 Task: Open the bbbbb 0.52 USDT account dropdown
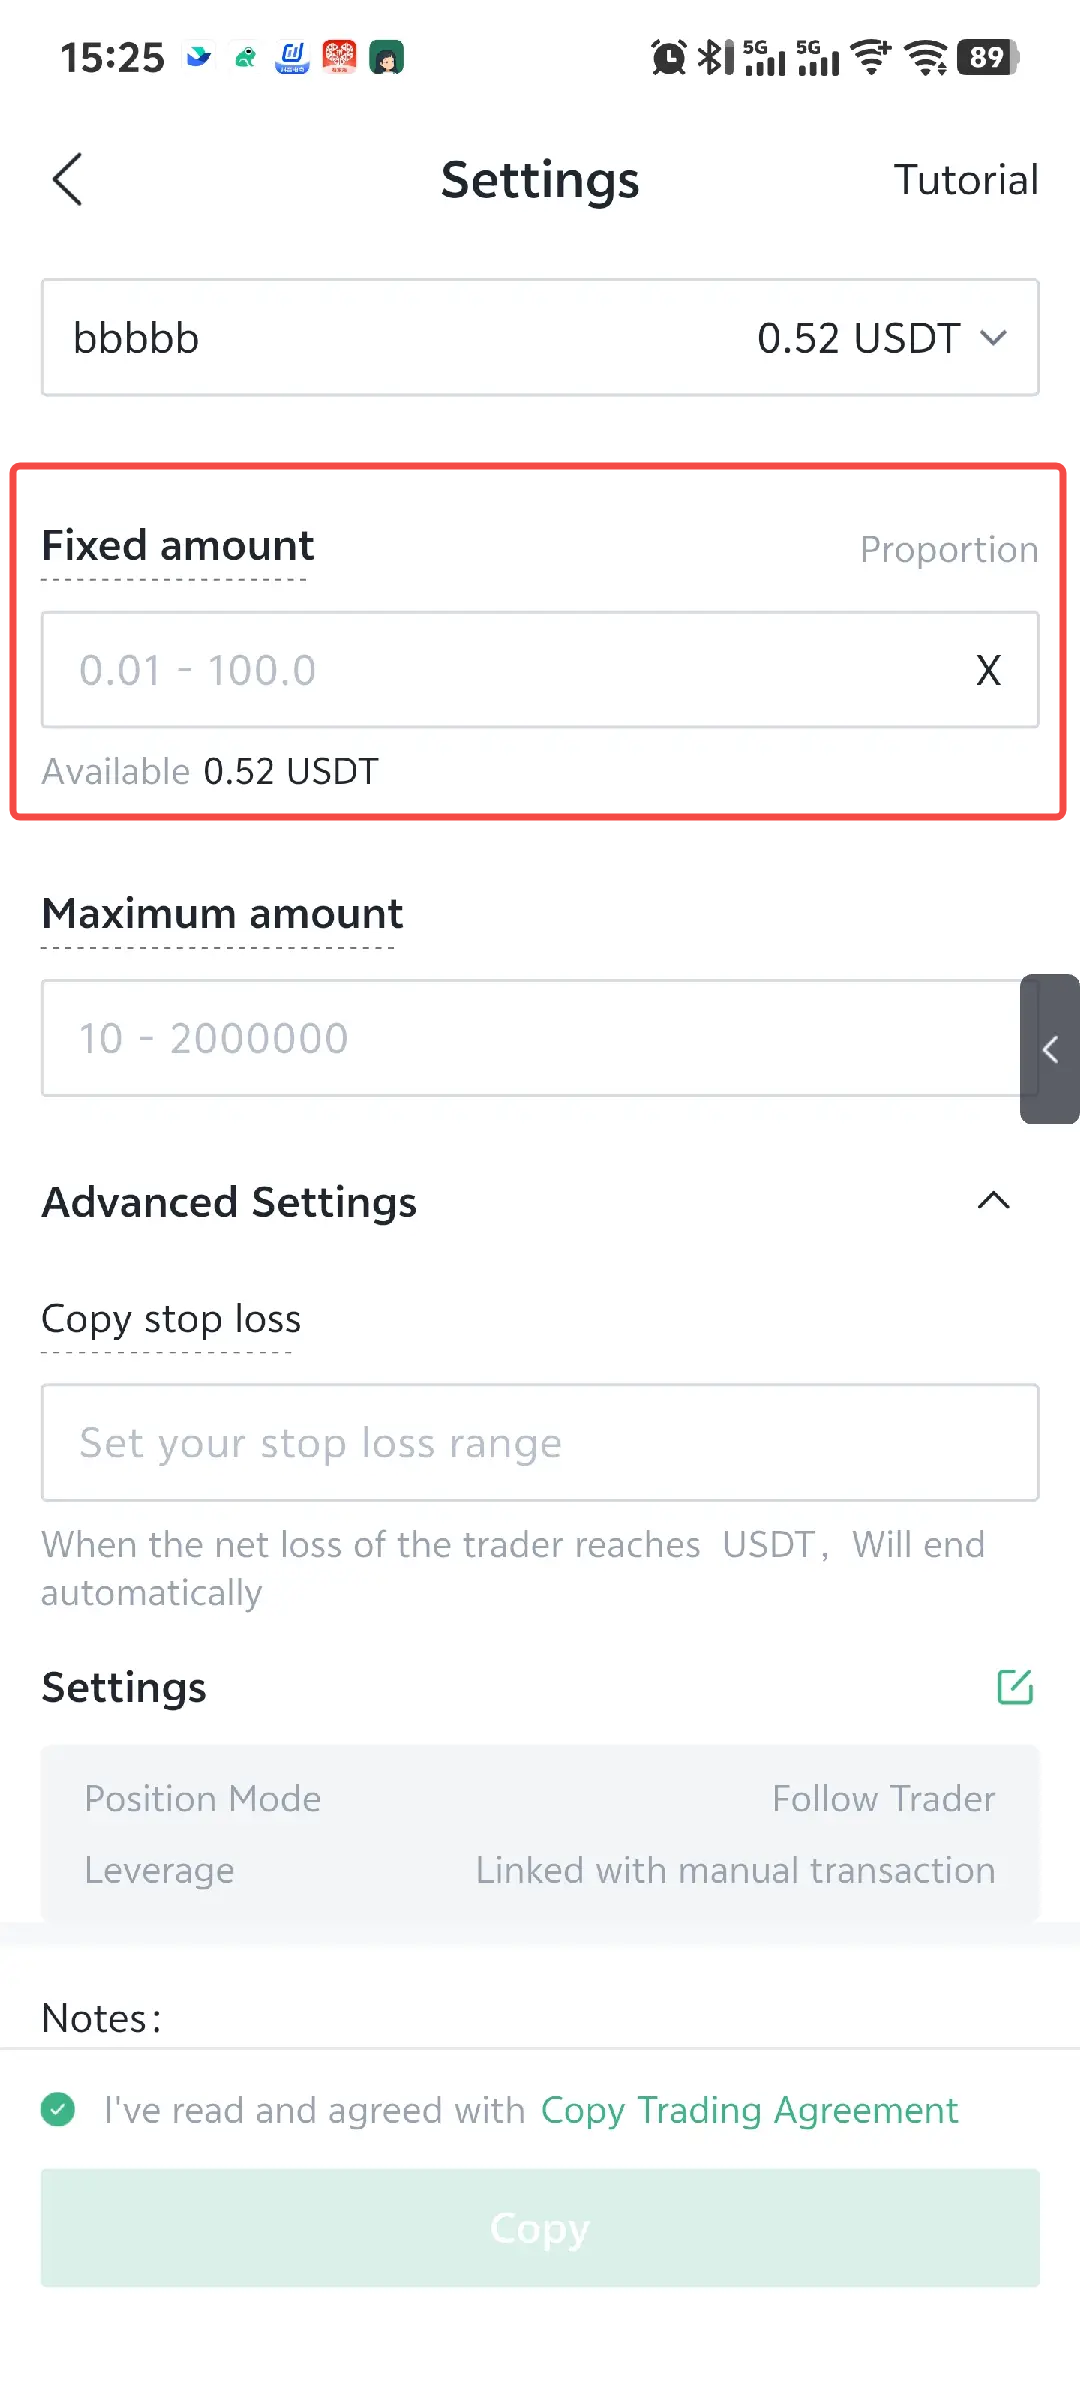[540, 338]
